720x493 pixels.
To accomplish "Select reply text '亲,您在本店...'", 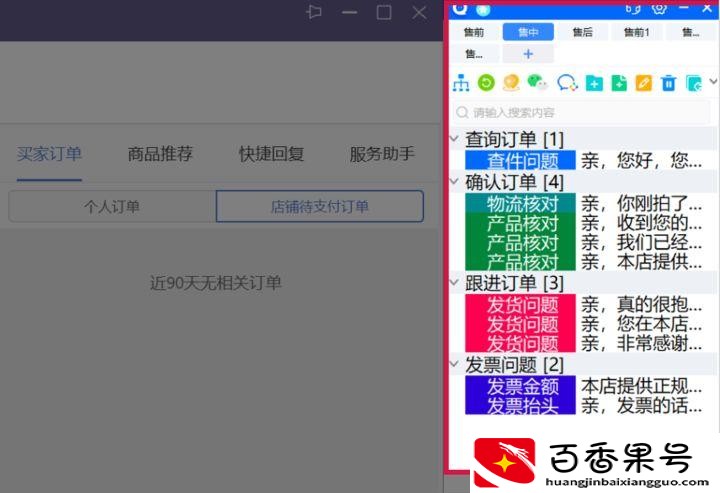I will click(641, 324).
